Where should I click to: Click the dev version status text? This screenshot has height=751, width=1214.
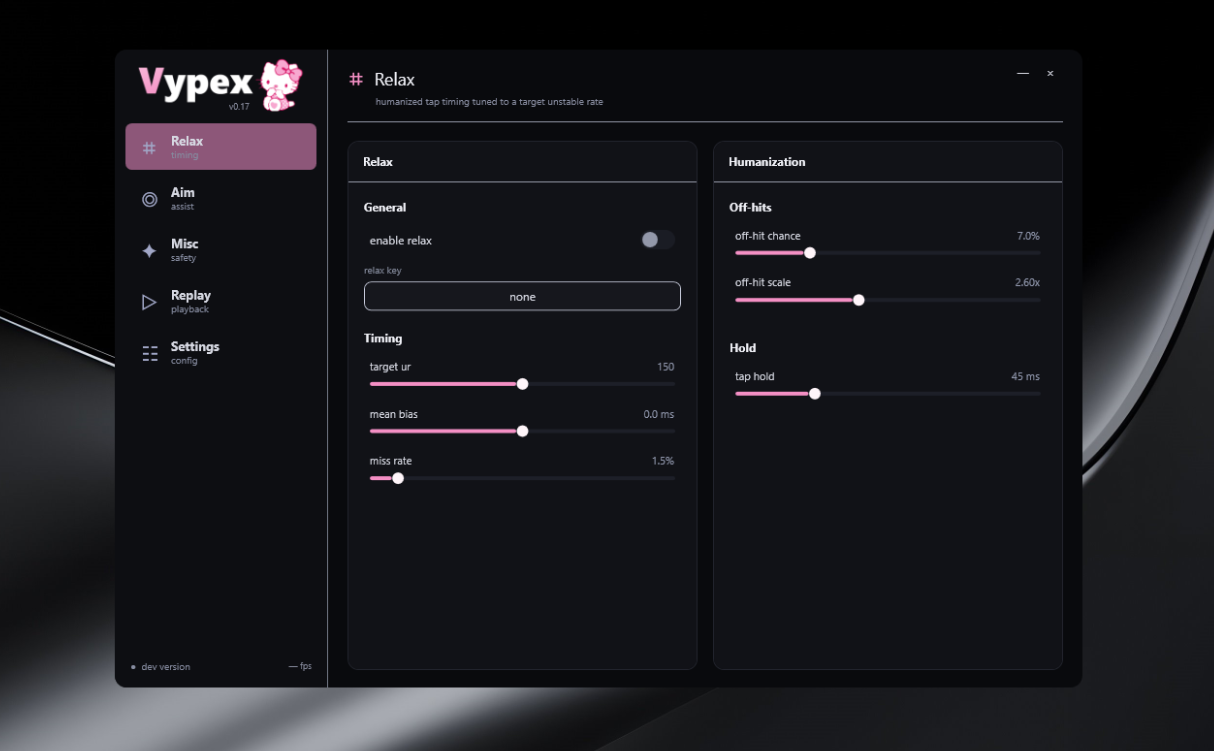(x=166, y=667)
